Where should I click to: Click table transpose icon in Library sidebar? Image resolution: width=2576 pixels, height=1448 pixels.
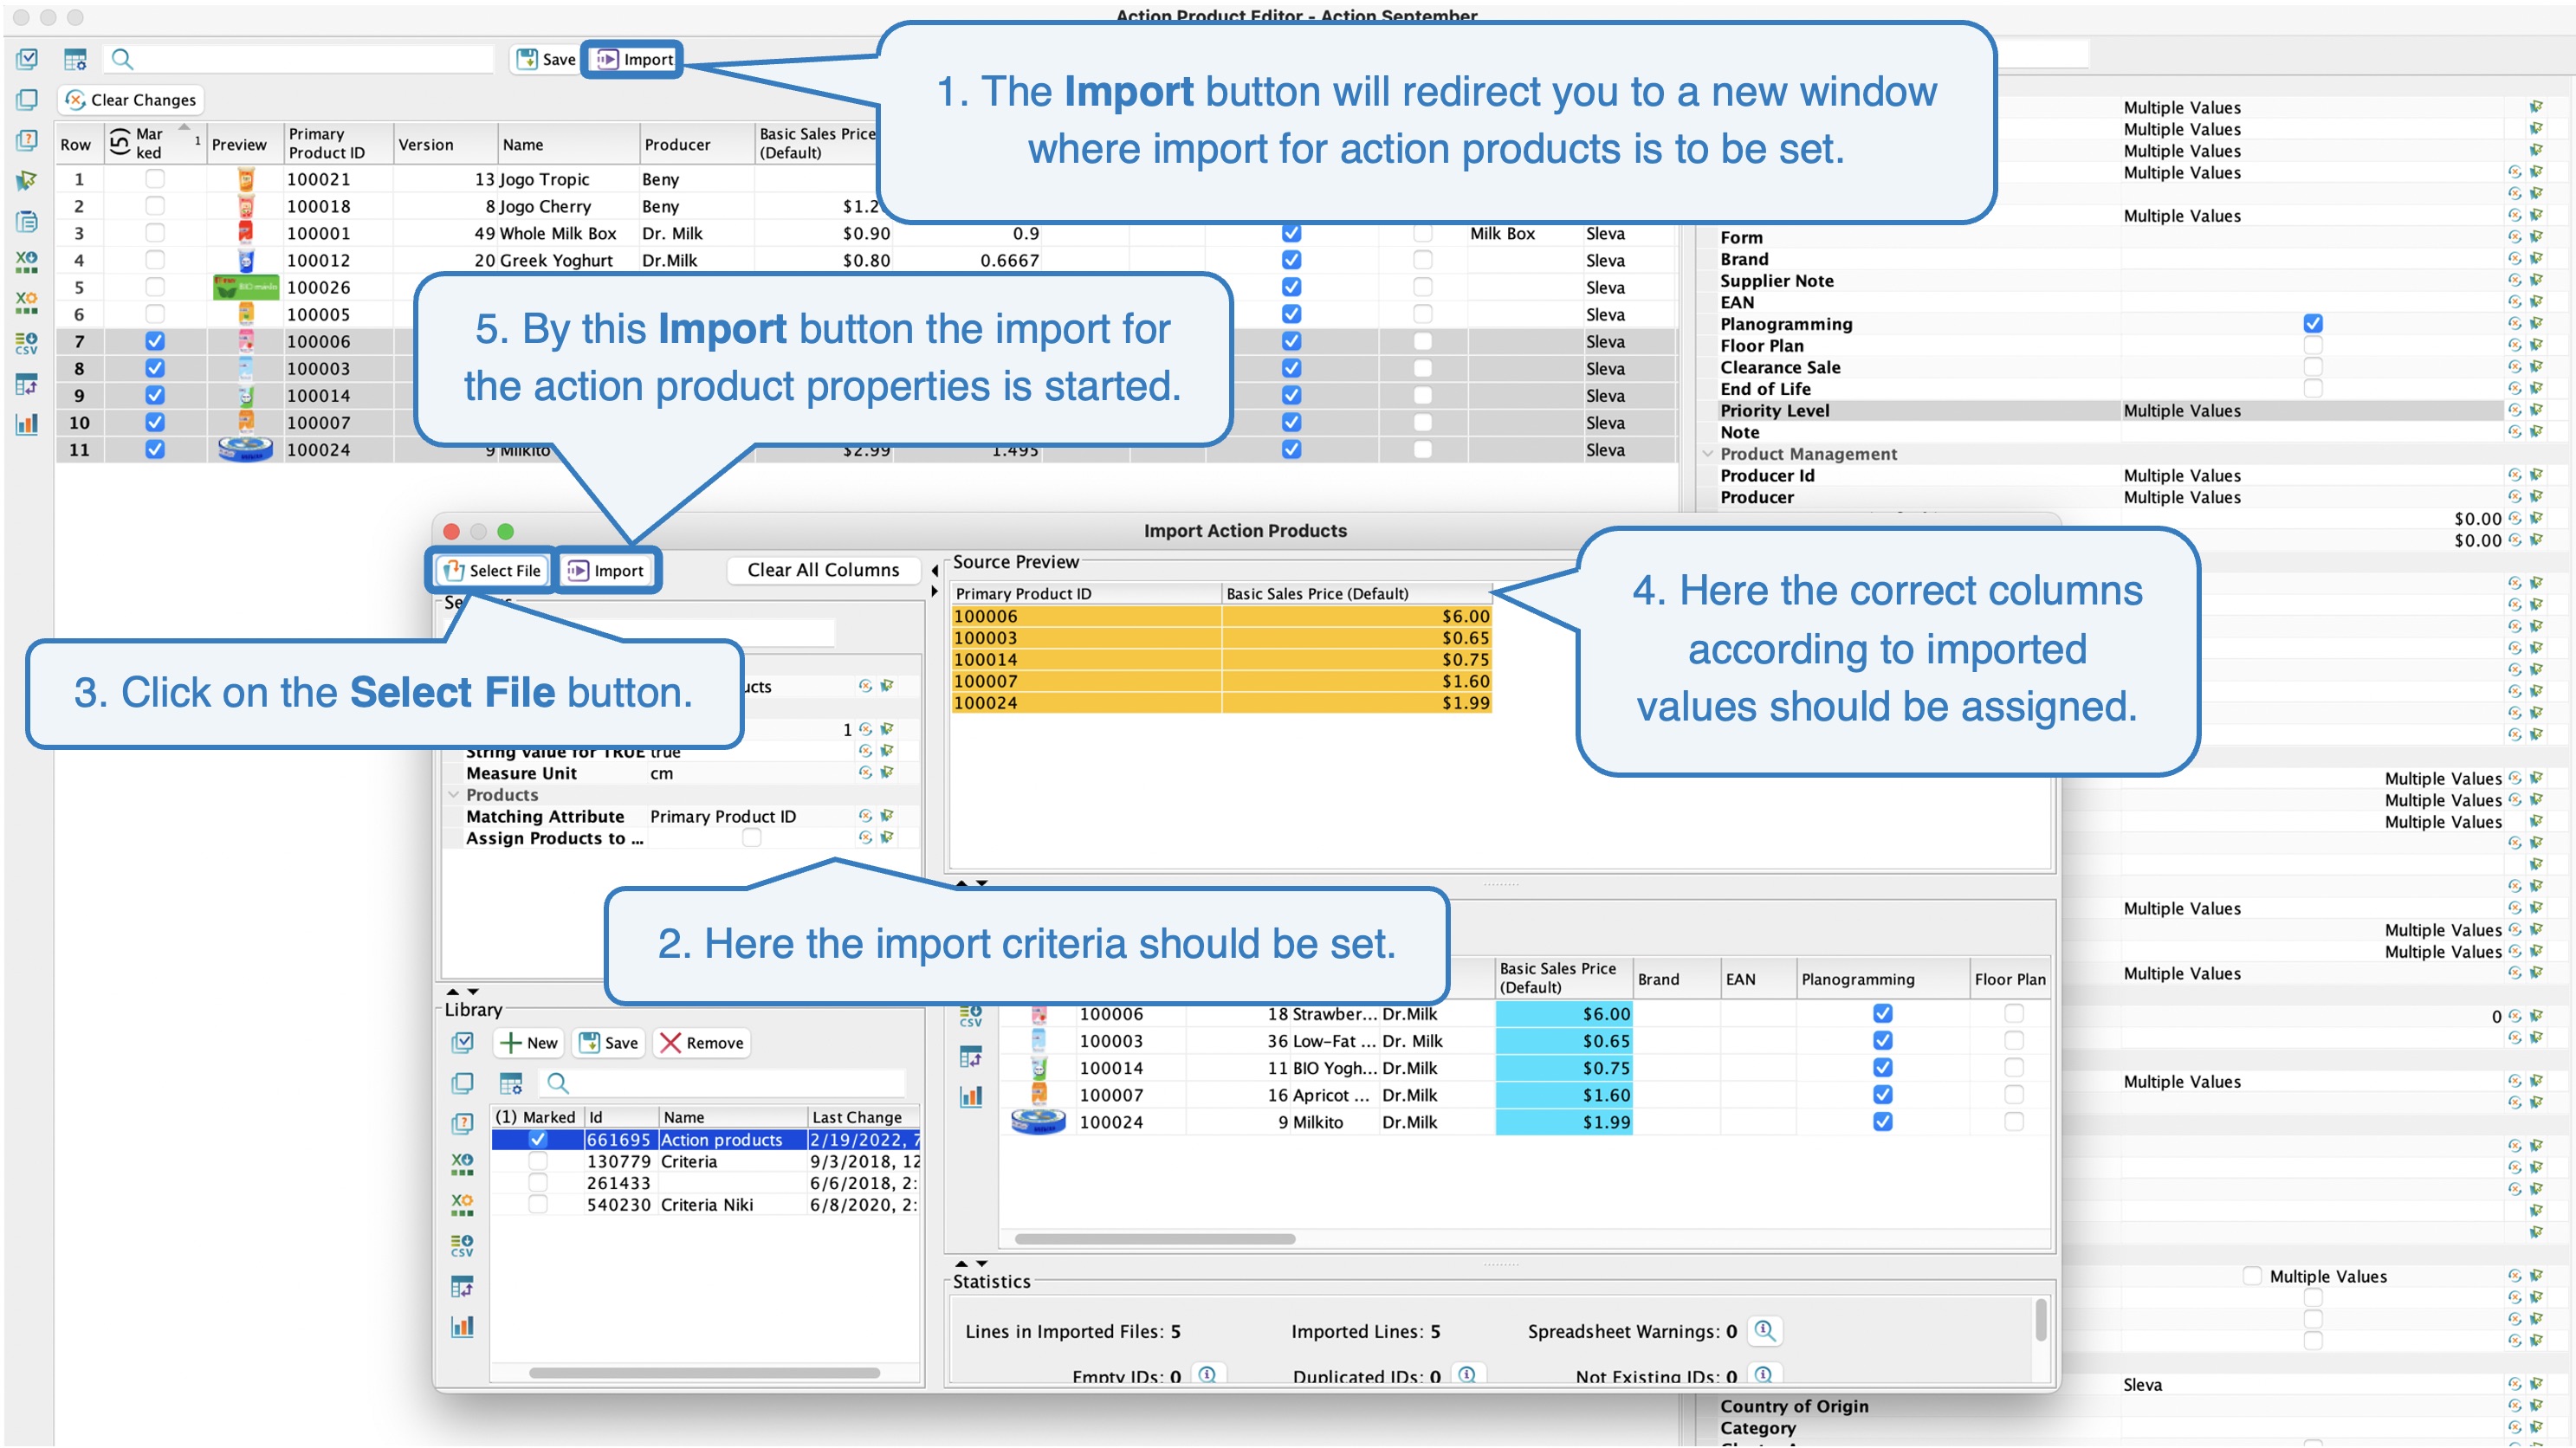462,1286
